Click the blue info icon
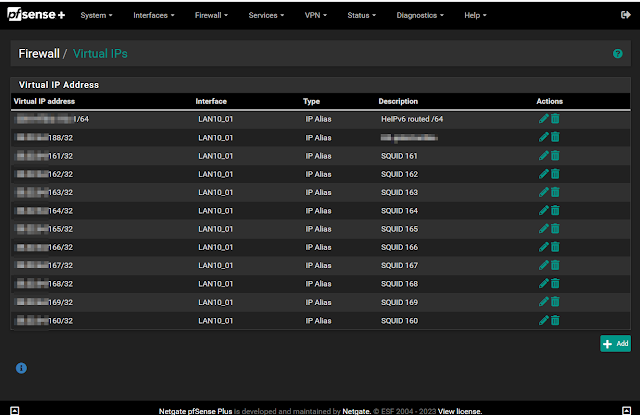The height and width of the screenshot is (415, 640). (x=21, y=368)
